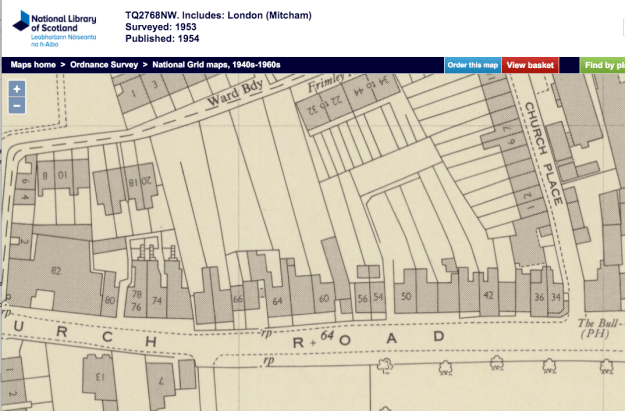The width and height of the screenshot is (625, 411).
Task: Select the green Find by place tab
Action: point(603,65)
